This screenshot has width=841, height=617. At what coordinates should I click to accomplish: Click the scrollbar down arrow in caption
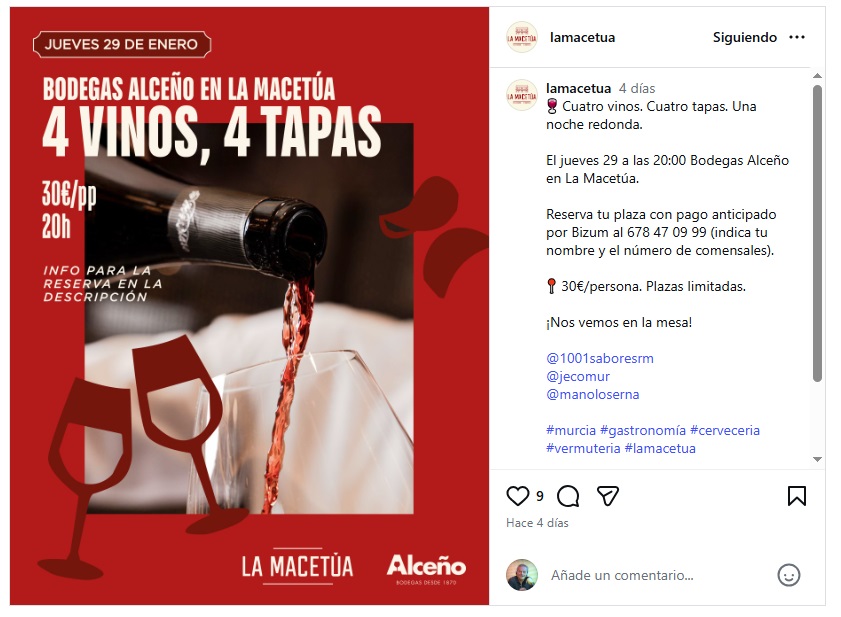(x=817, y=459)
